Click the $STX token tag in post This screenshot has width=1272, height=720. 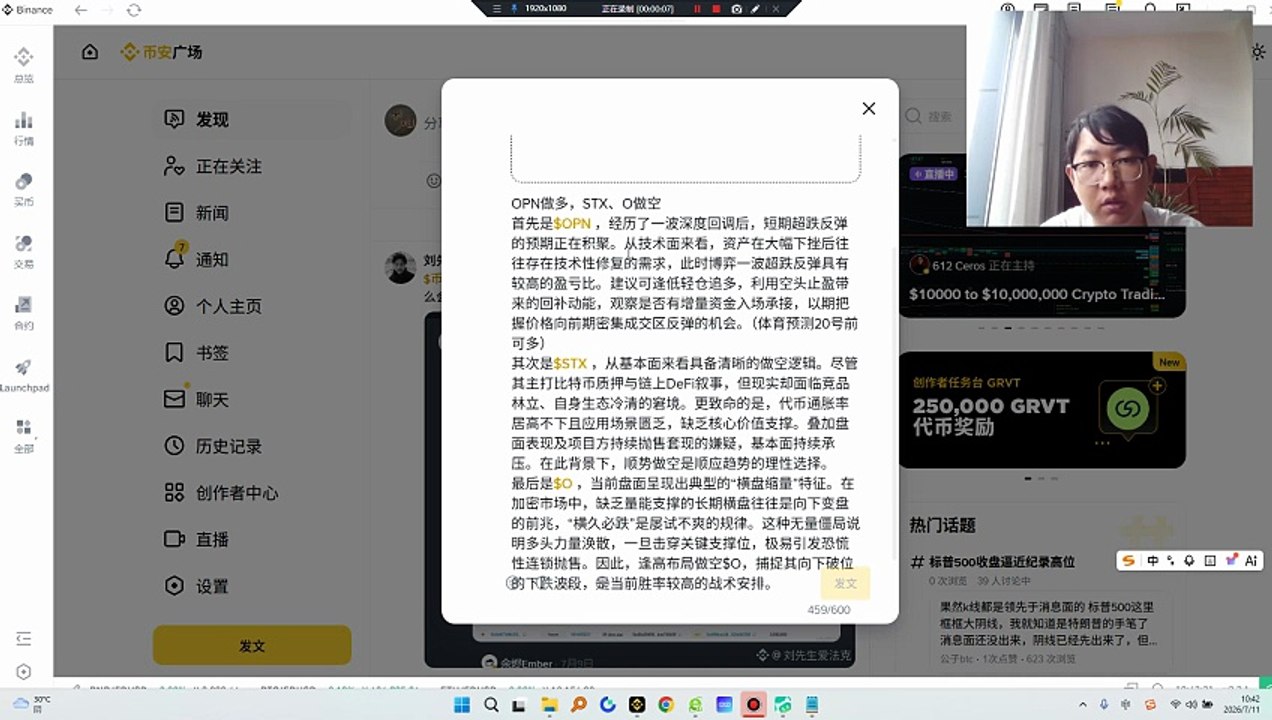pos(570,363)
